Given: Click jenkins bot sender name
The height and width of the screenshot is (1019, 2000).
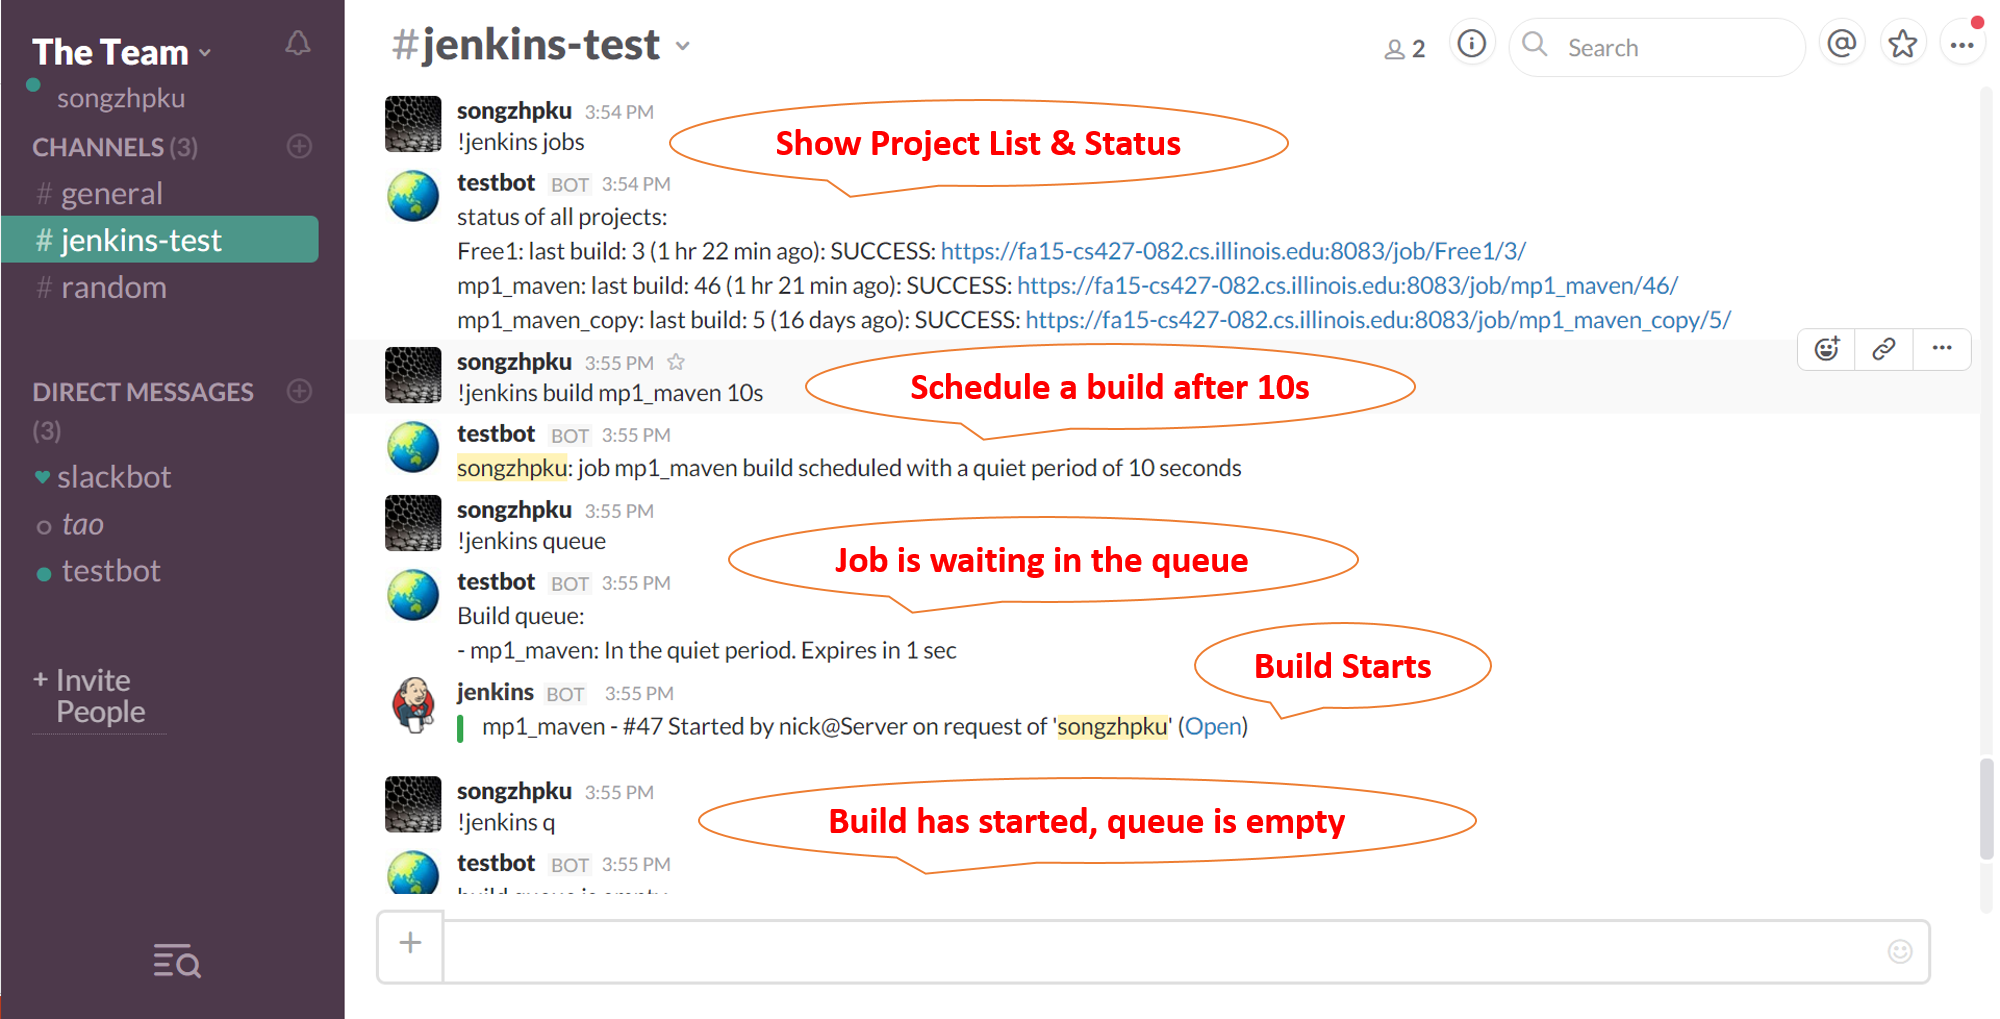Looking at the screenshot, I should tap(495, 692).
